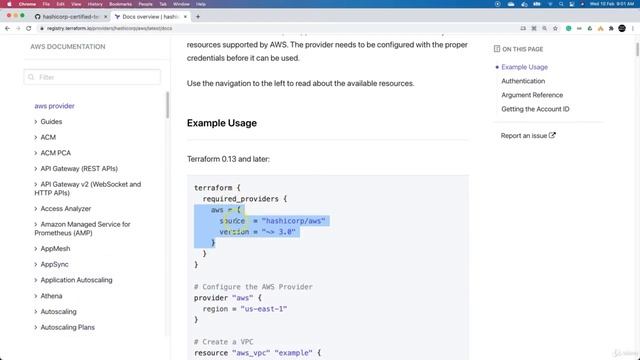Click the yellow triangle extension icon
This screenshot has height=360, width=640.
click(x=600, y=29)
